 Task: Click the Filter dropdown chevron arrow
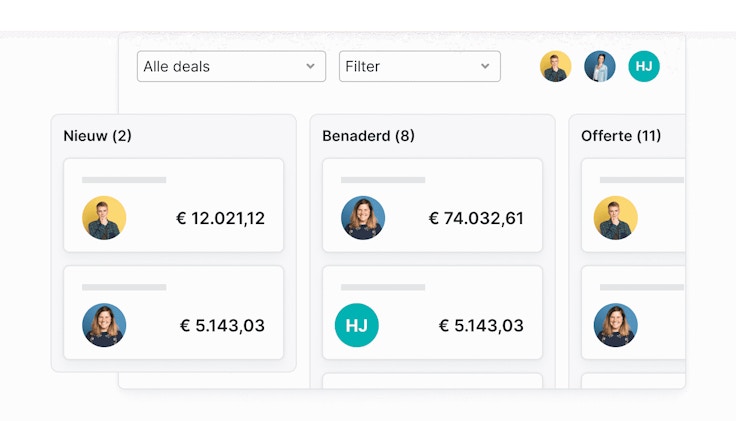[485, 67]
